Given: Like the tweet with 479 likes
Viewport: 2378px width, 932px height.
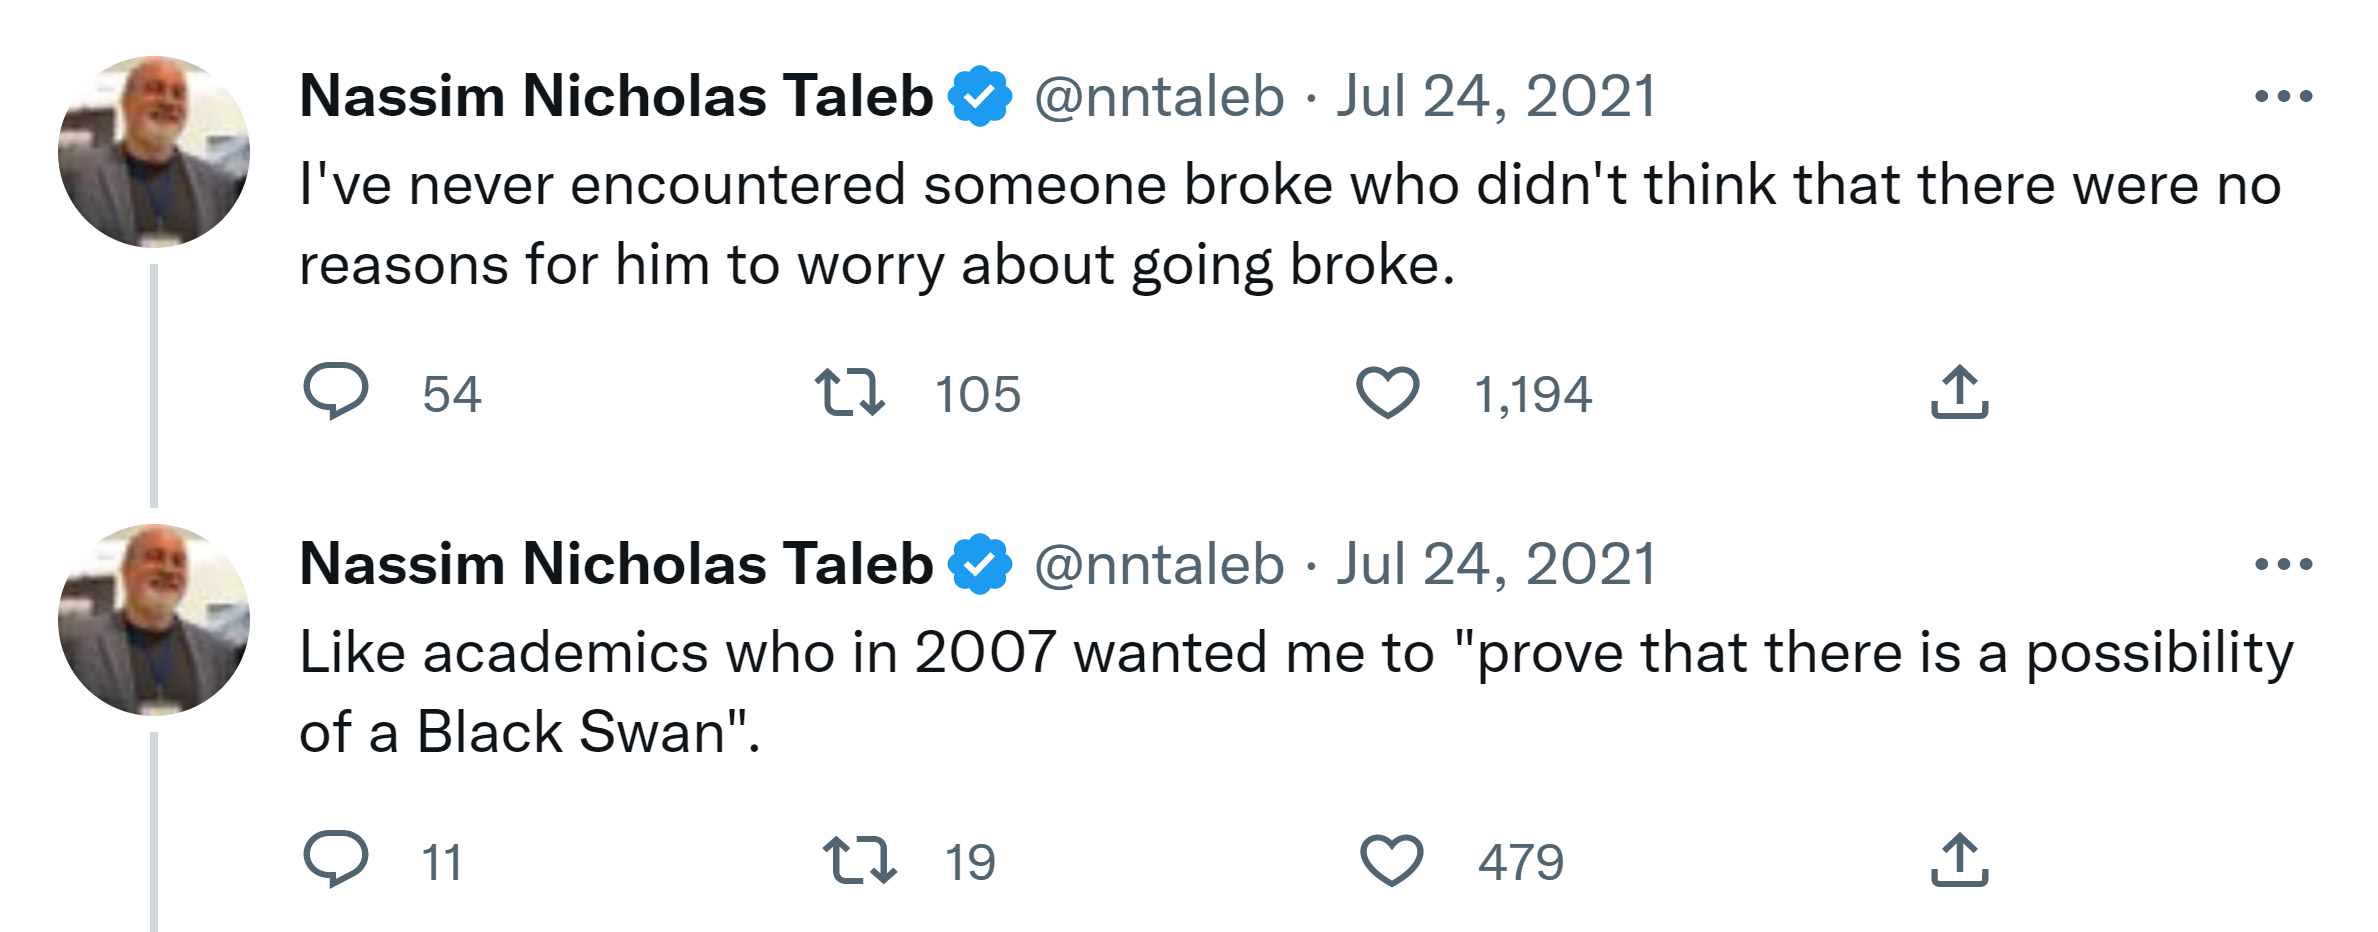Looking at the screenshot, I should click(x=1391, y=859).
